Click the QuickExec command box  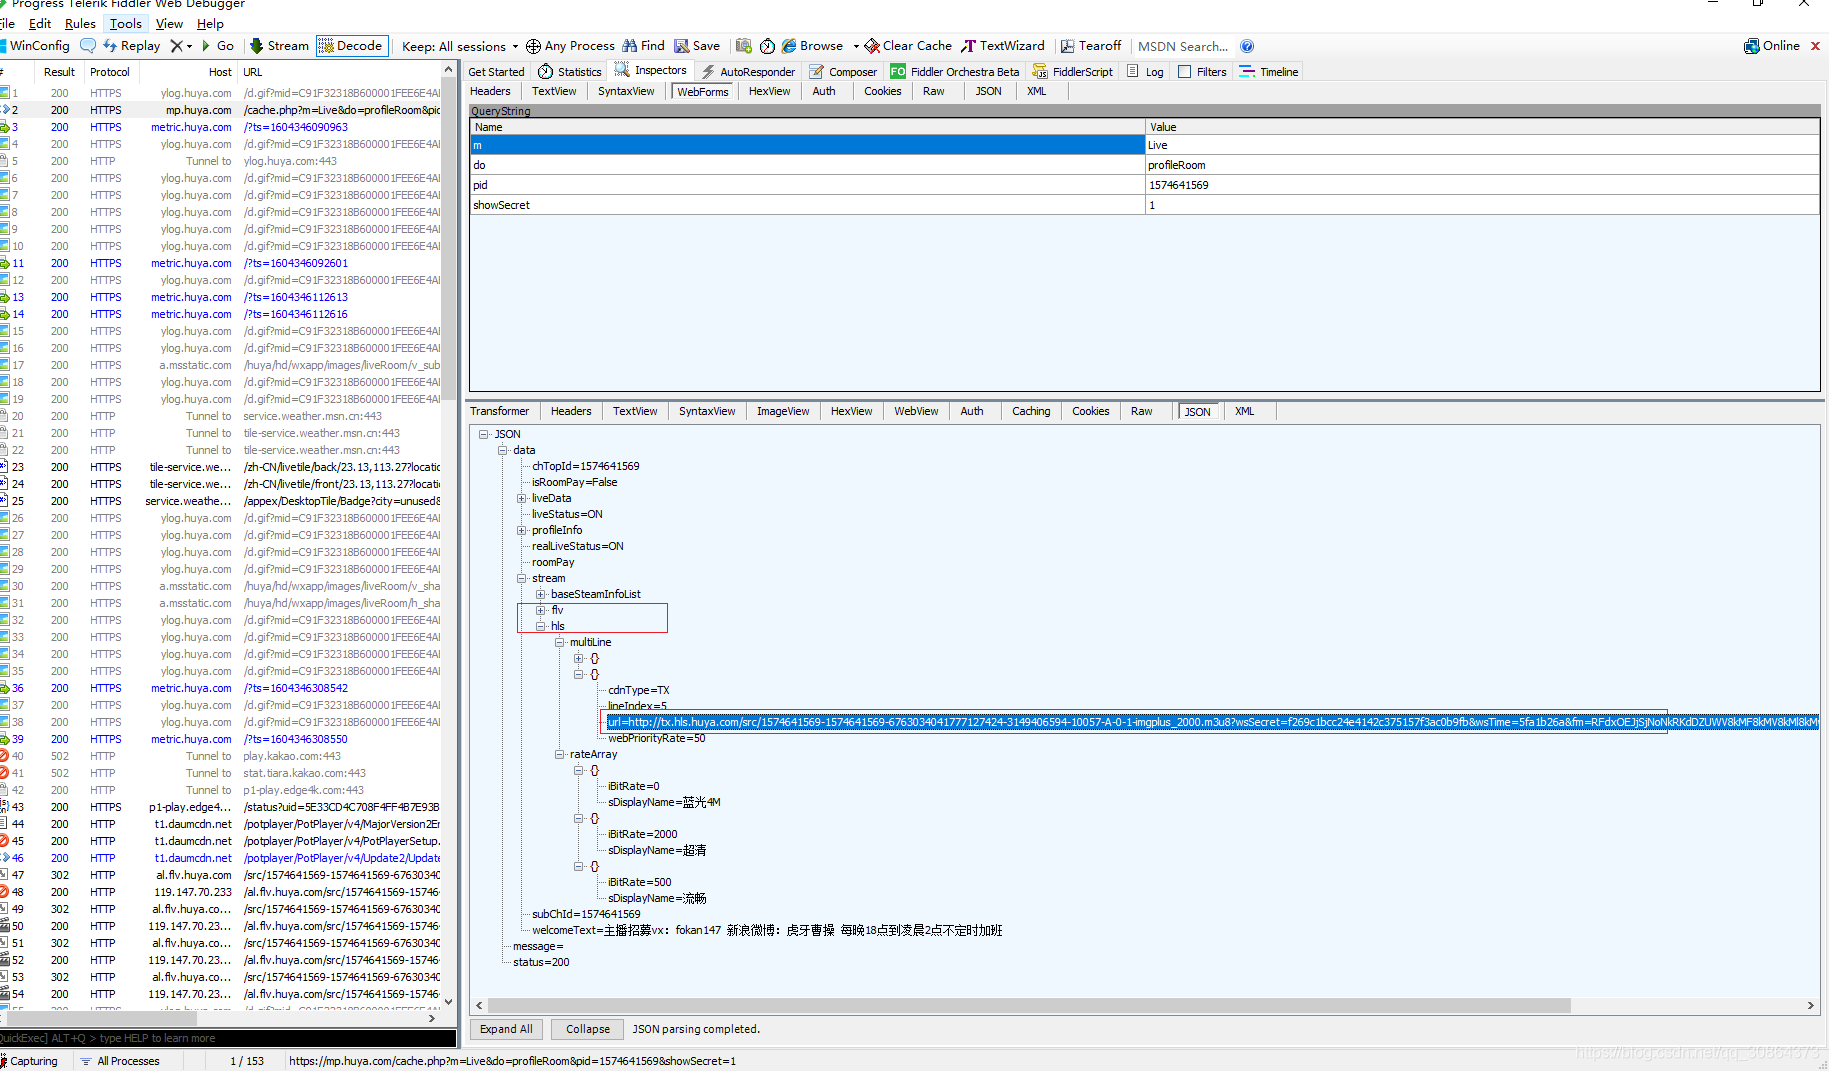tap(228, 1038)
